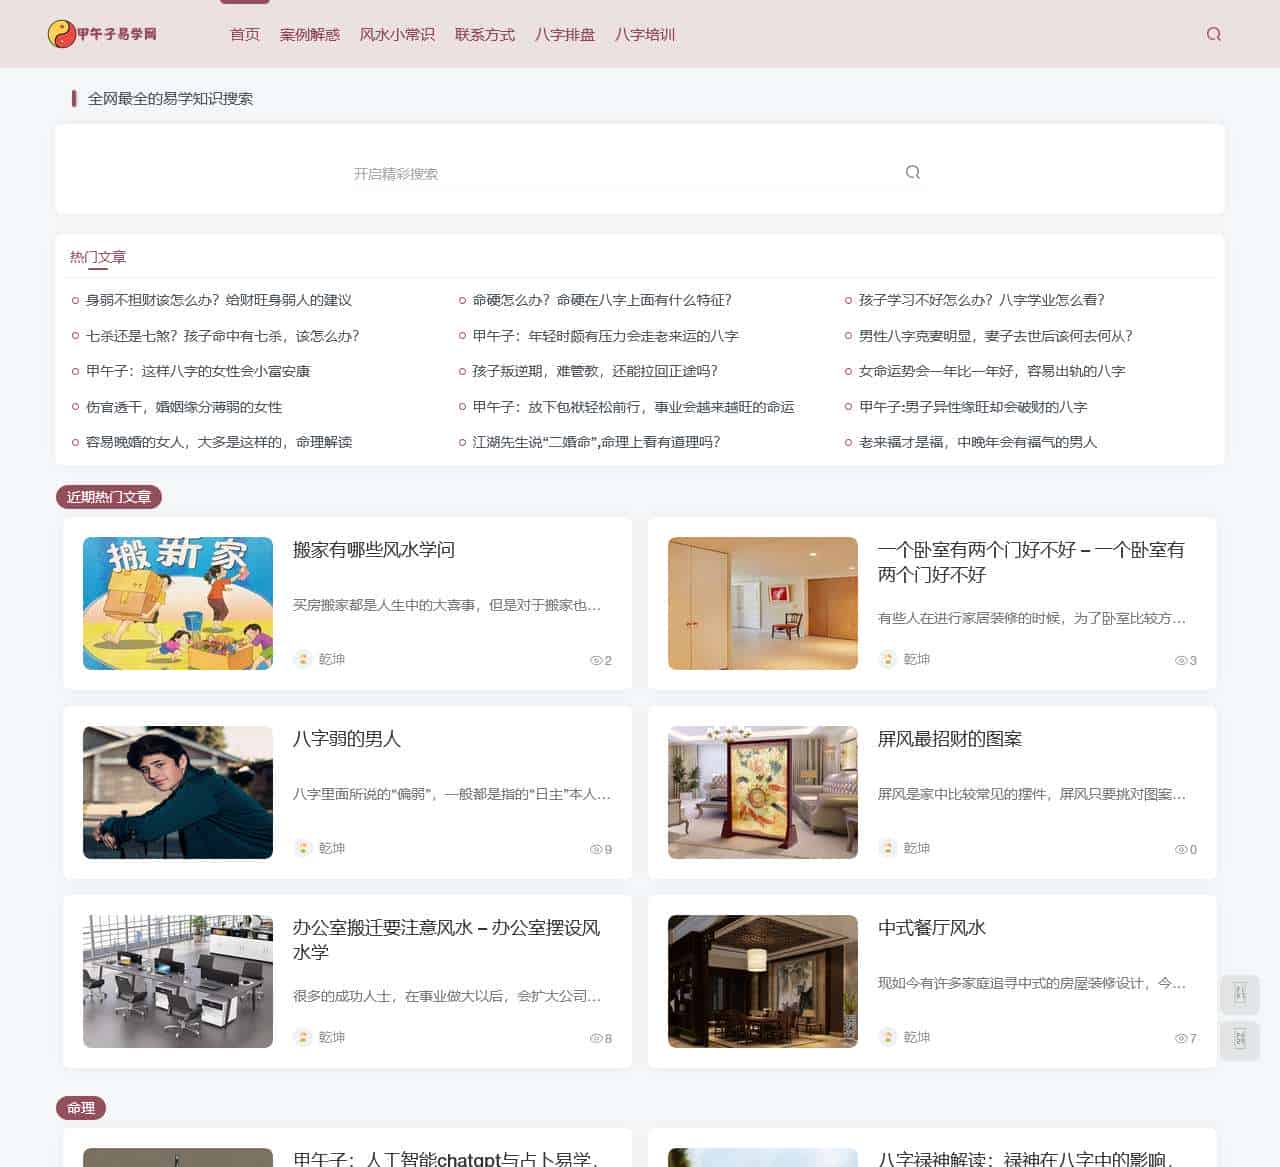Click the 近期热门文章 tag badge
Screen dimensions: 1280x1167
tap(108, 495)
